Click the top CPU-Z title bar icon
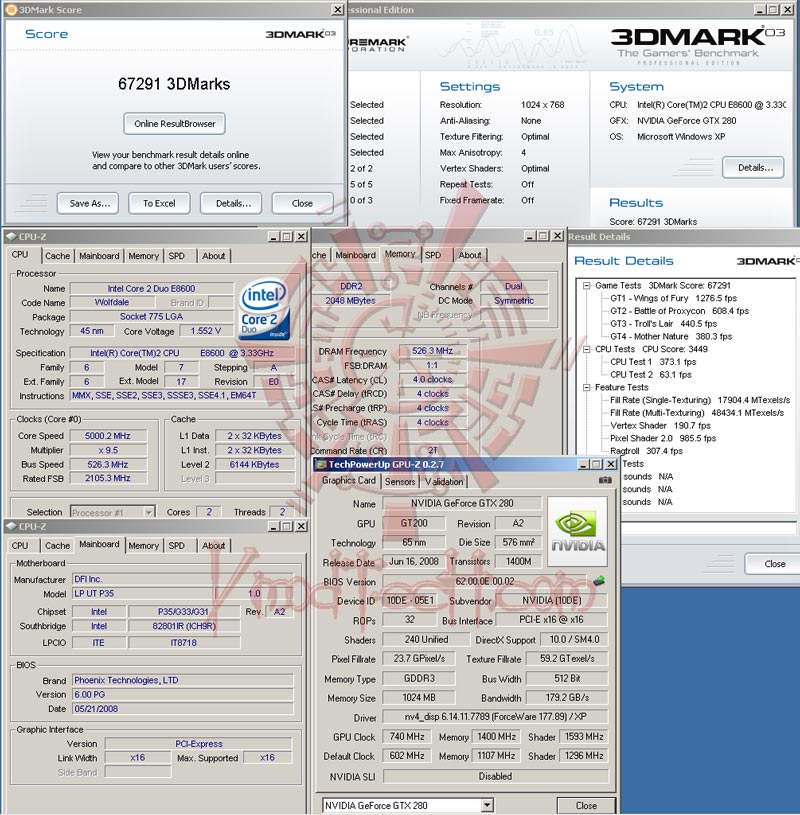Image resolution: width=800 pixels, height=815 pixels. click(10, 236)
